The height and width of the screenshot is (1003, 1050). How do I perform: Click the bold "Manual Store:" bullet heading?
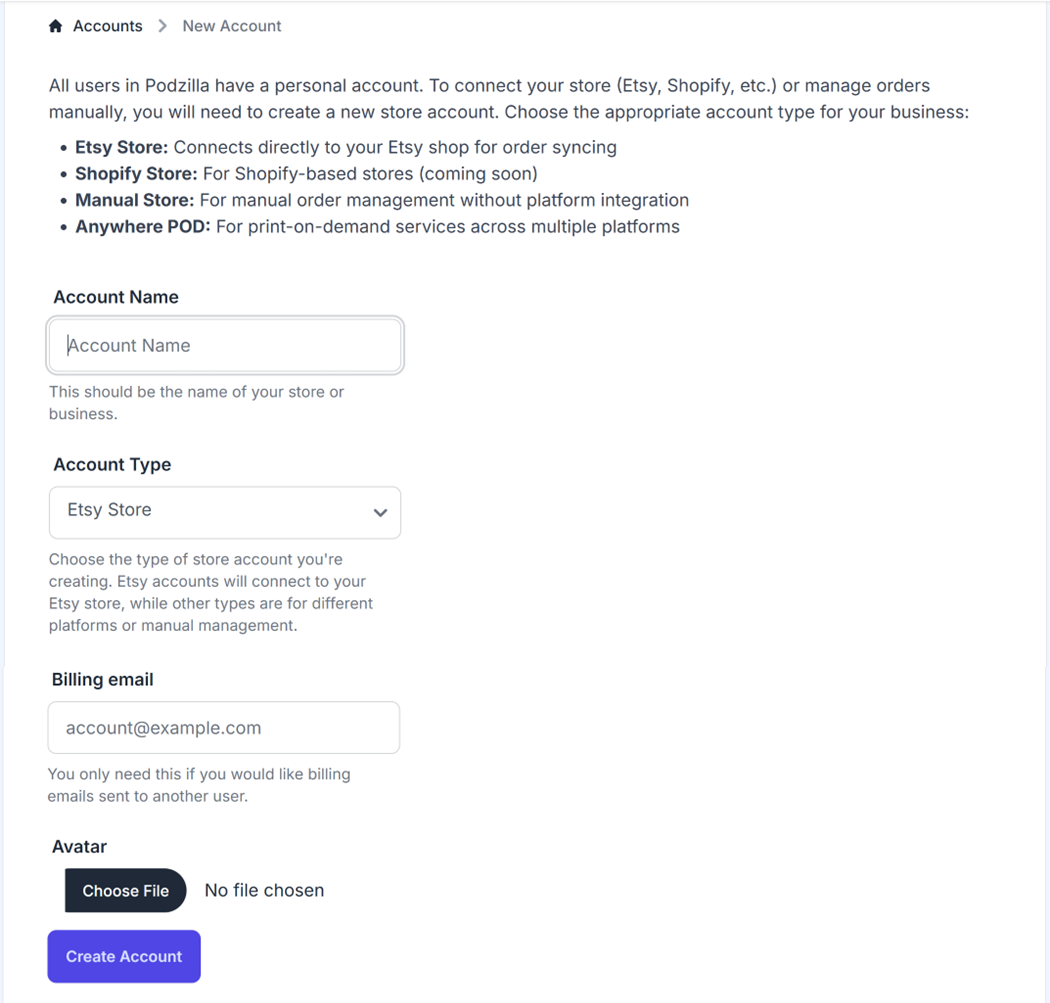pos(135,200)
